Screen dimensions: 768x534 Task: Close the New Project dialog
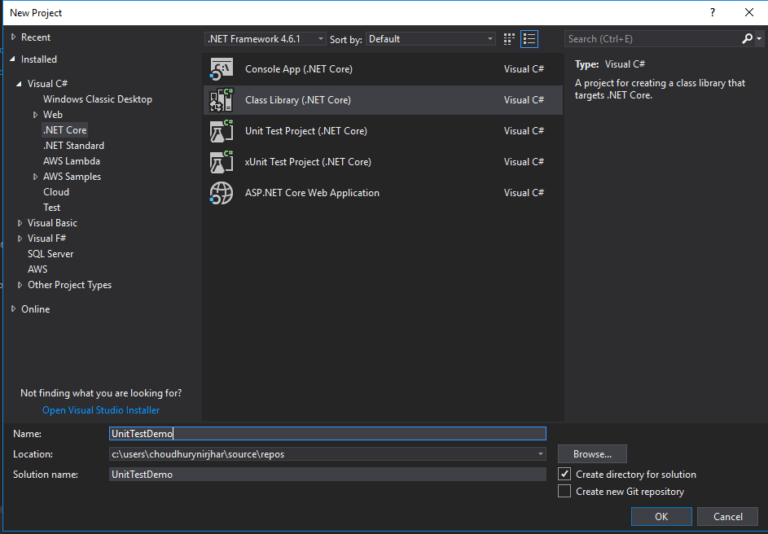point(749,13)
